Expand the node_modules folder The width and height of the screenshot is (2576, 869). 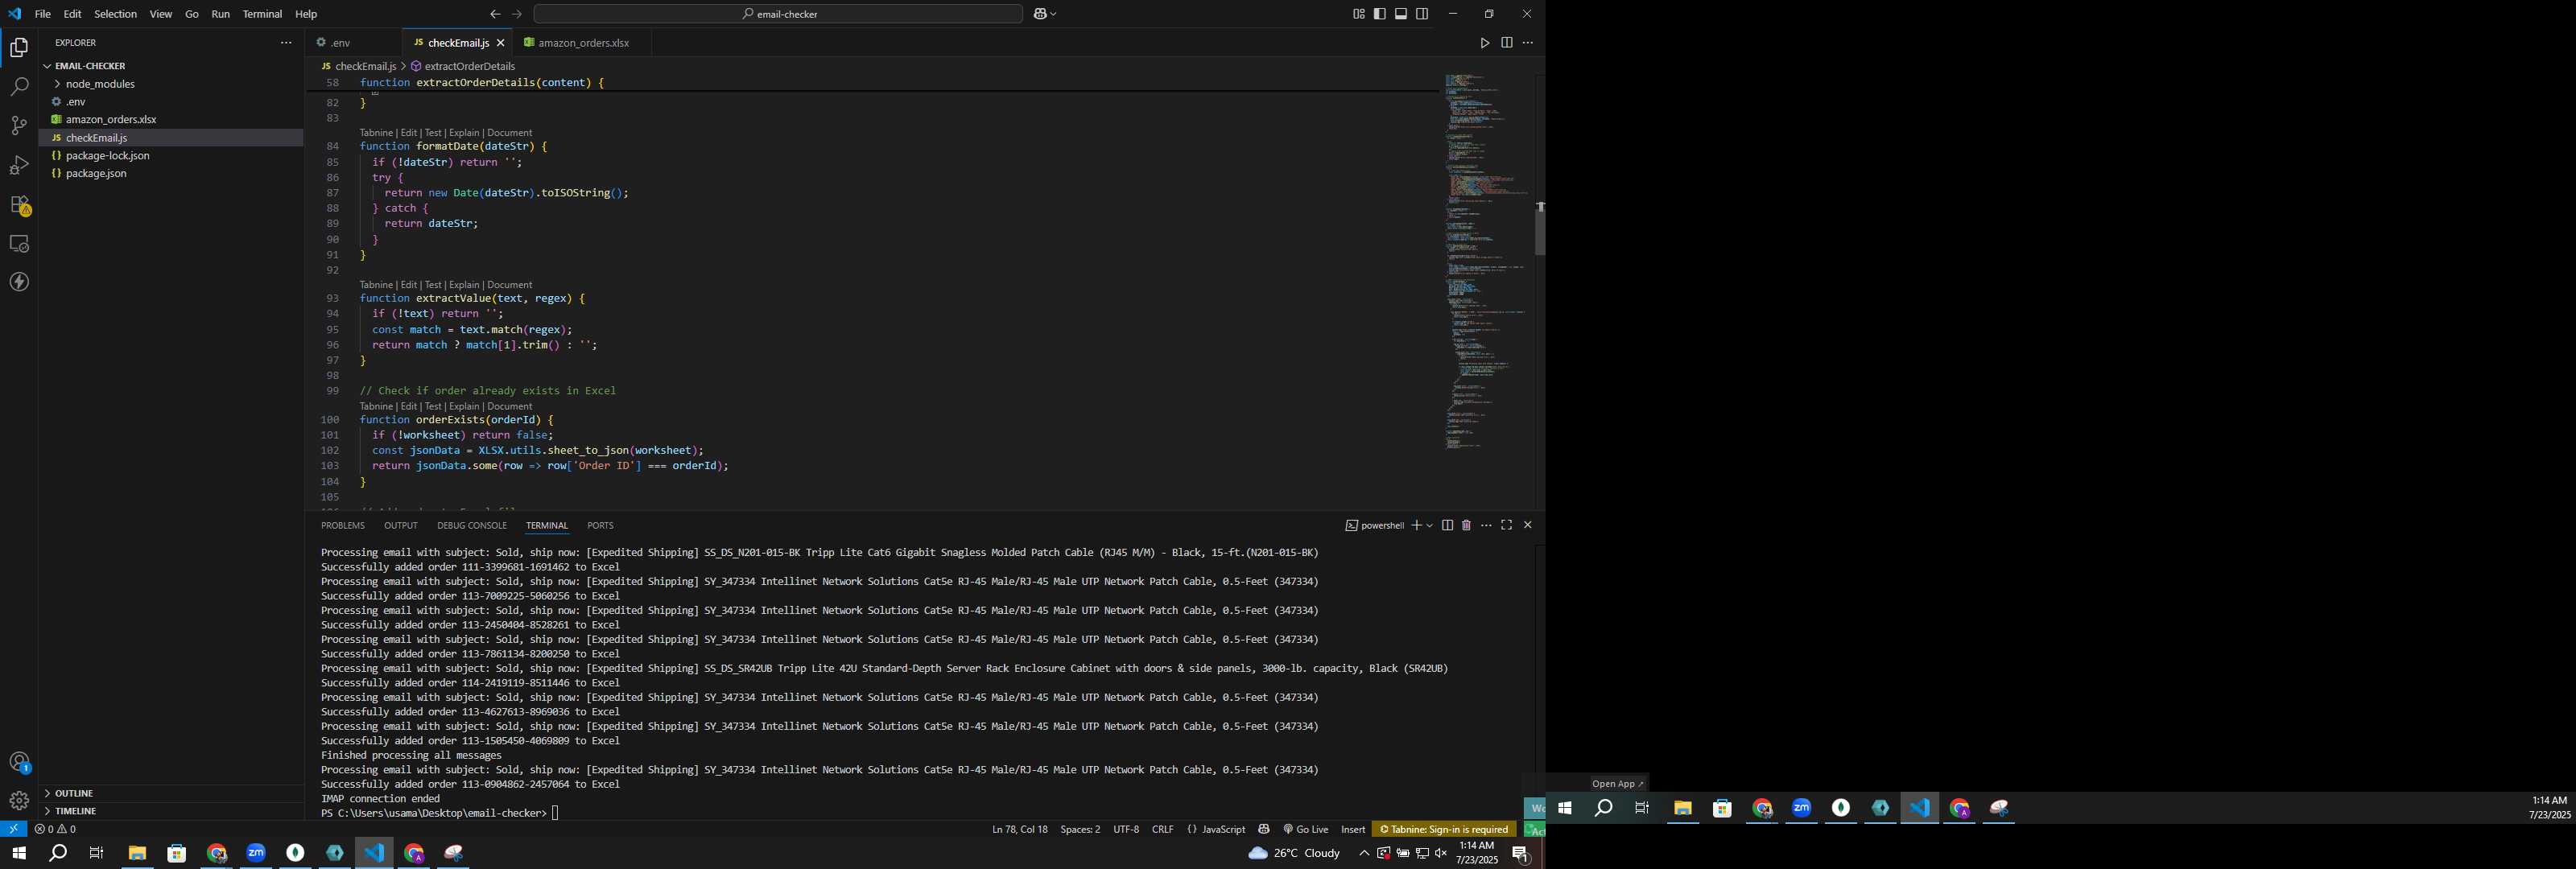[171, 84]
